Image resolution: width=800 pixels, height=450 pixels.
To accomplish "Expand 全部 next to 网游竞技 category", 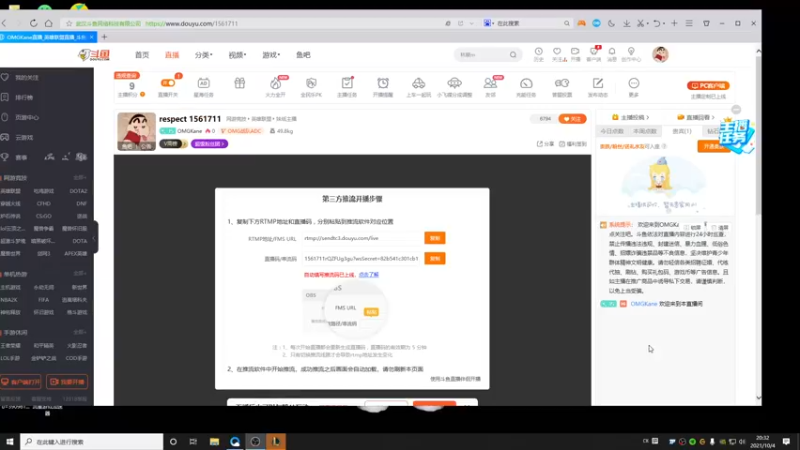I will tap(80, 178).
